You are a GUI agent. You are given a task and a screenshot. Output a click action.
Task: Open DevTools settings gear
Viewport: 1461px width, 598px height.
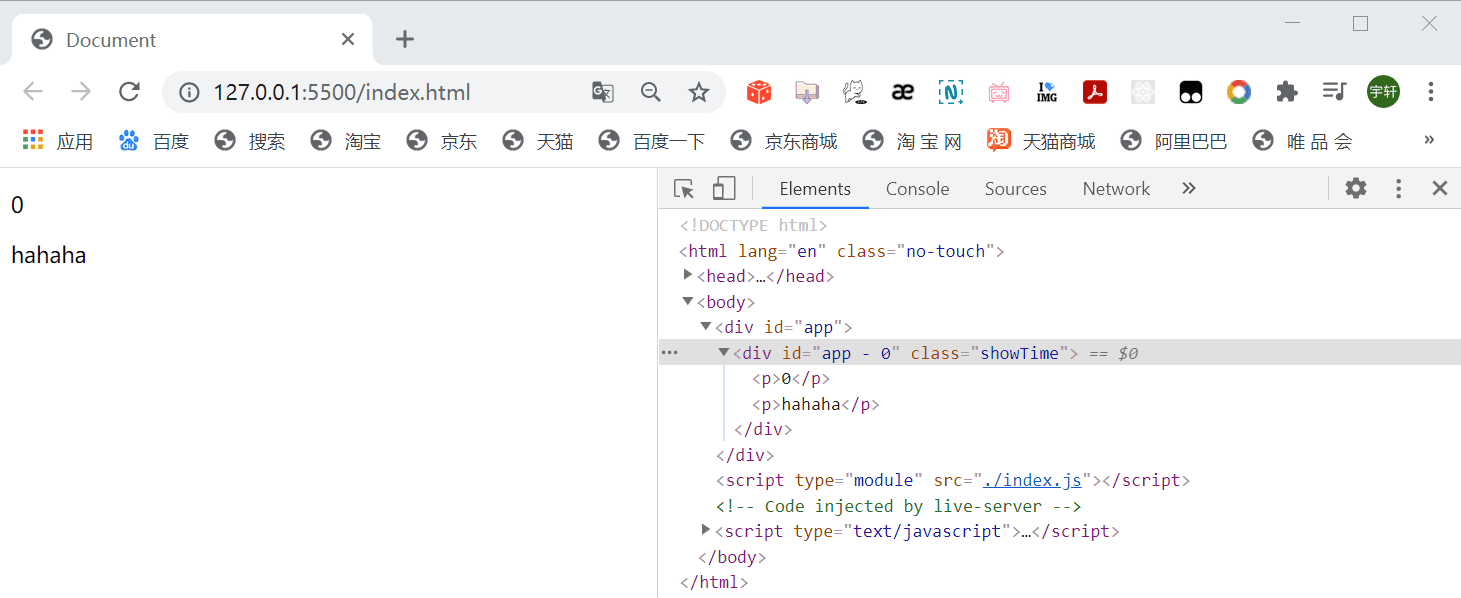(1356, 188)
